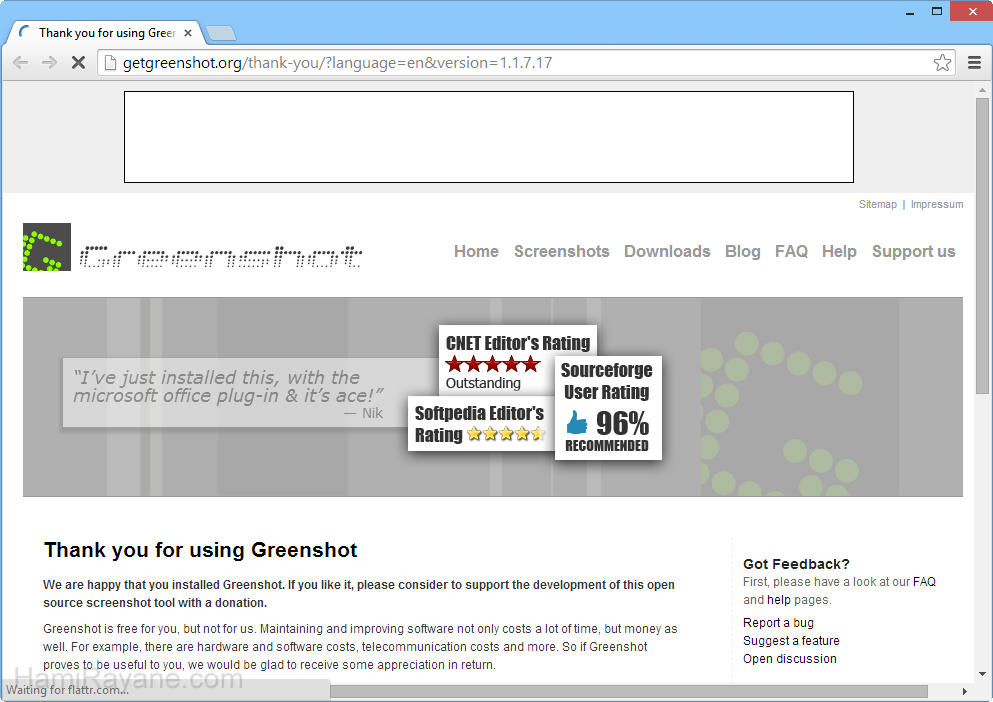
Task: Click the 'Outstanding' text under CNET rating
Action: tap(483, 383)
